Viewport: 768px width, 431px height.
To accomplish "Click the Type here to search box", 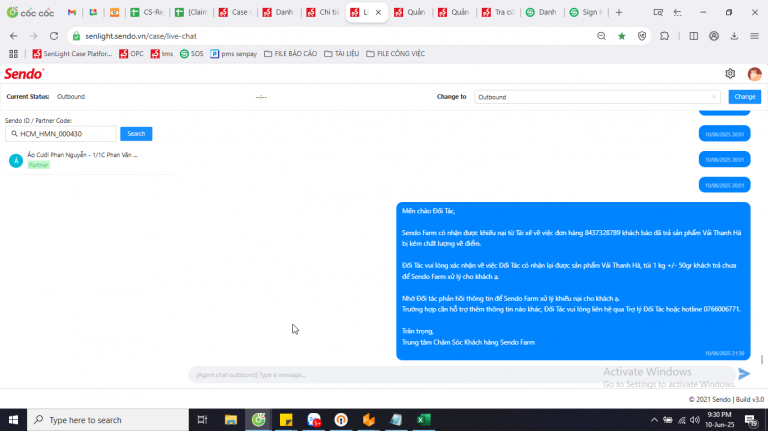I will (108, 420).
